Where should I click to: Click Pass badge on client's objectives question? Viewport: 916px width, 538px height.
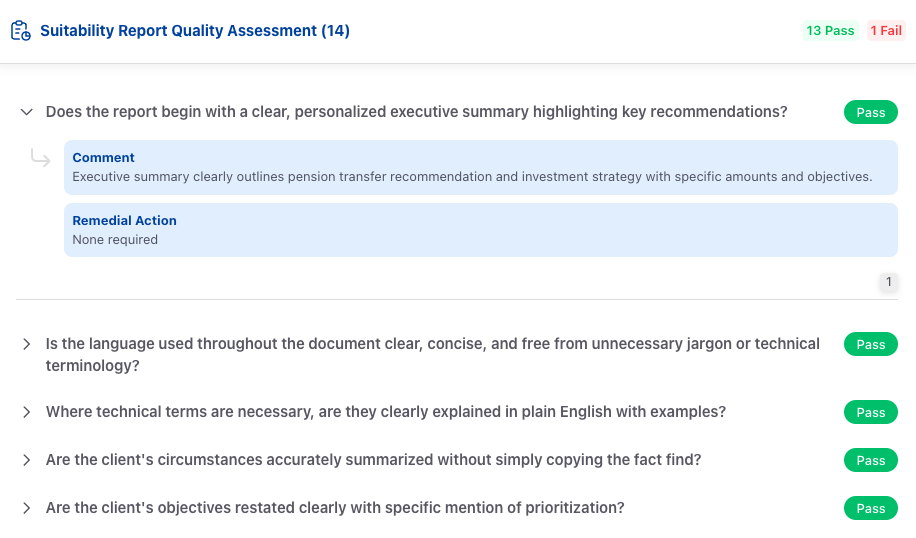tap(870, 508)
